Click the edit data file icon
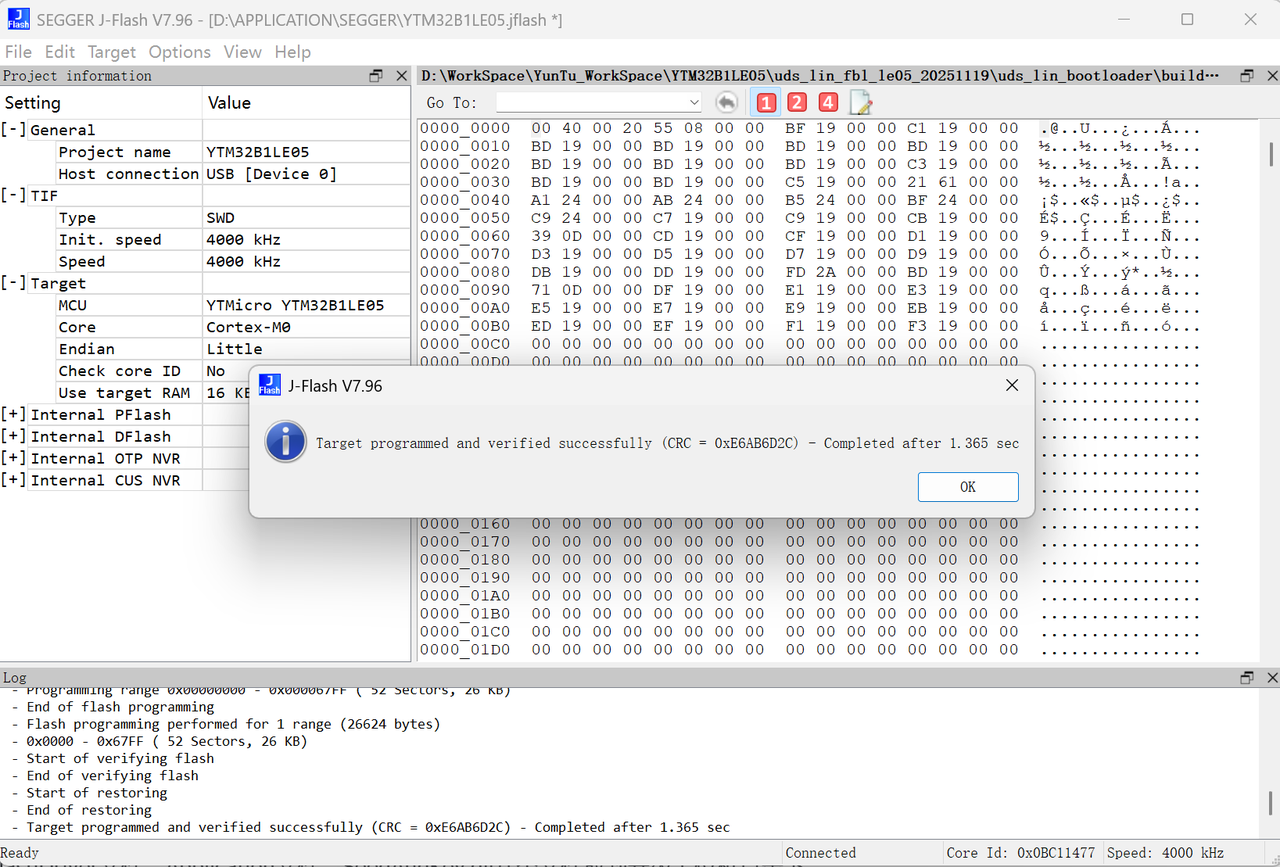This screenshot has height=867, width=1280. (860, 102)
